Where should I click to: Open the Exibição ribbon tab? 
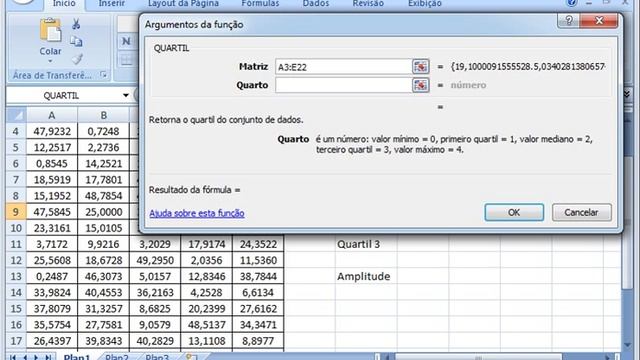tap(425, 4)
